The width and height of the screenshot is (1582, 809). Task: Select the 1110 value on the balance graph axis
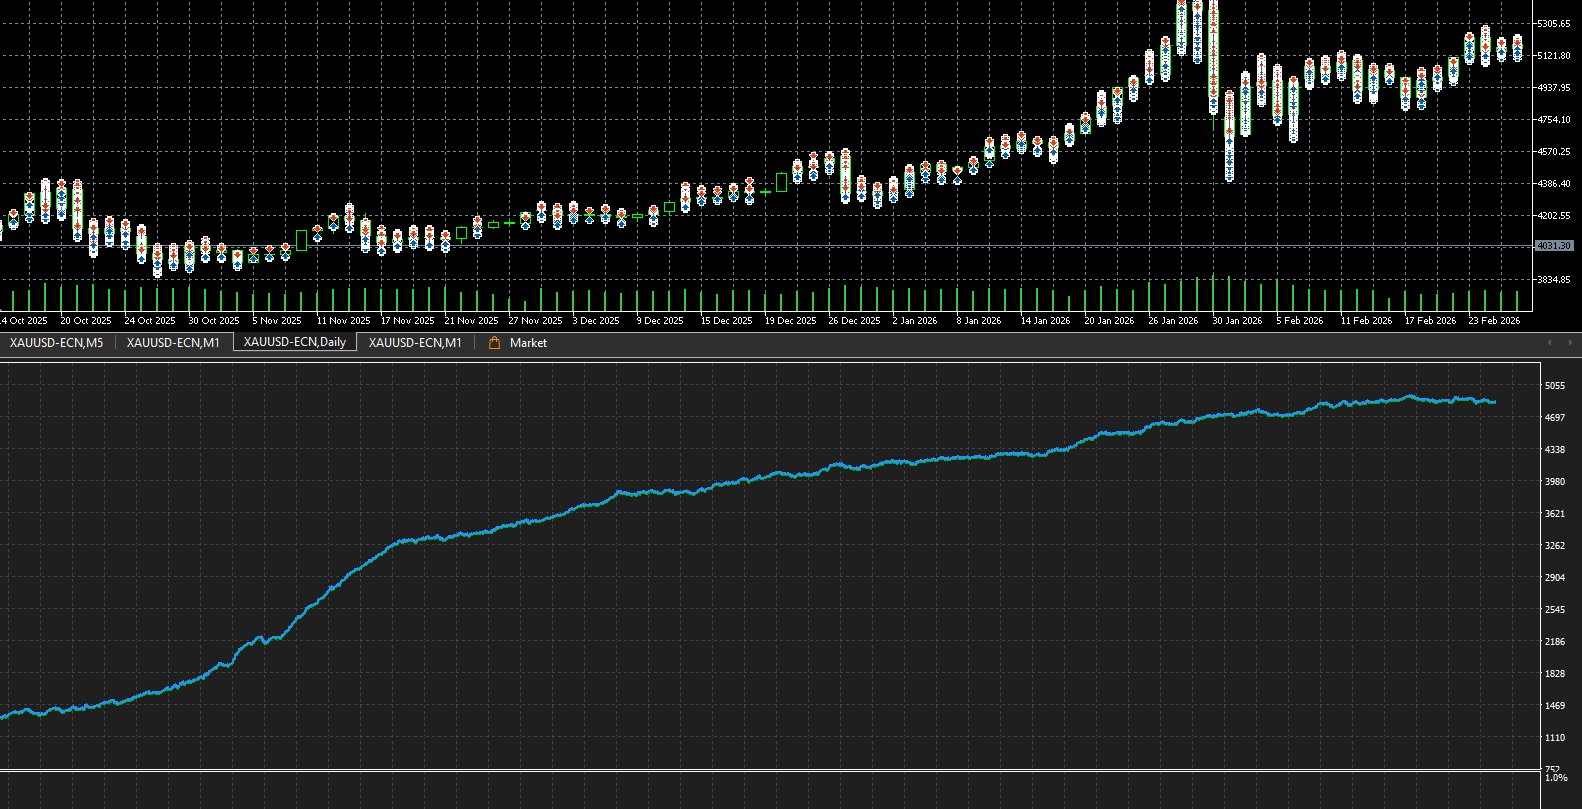1555,738
